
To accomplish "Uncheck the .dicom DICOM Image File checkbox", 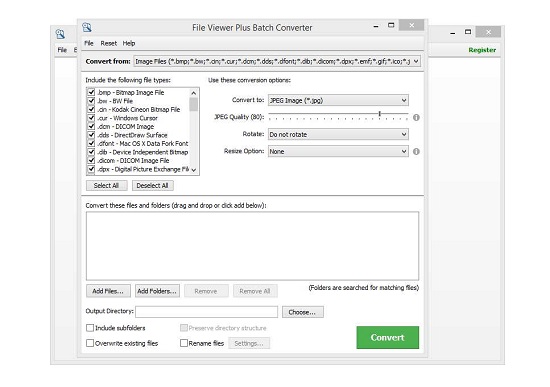I will tap(91, 160).
